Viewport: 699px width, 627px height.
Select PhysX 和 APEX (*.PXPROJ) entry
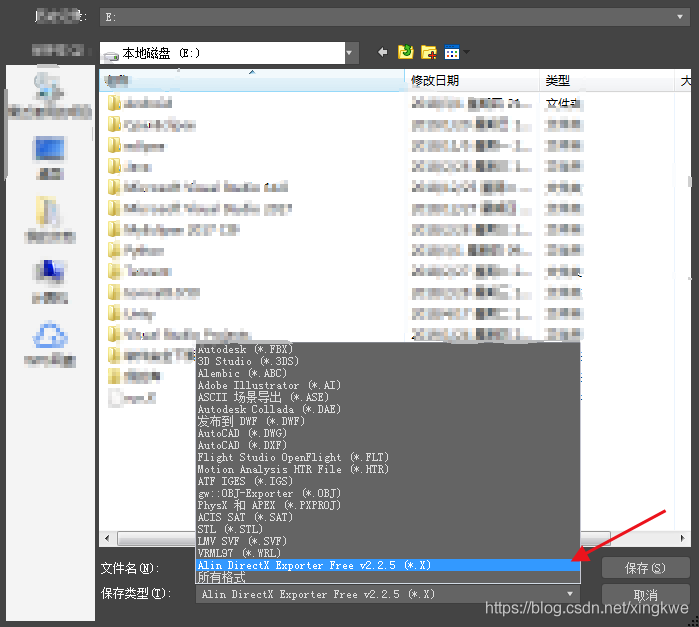point(388,506)
